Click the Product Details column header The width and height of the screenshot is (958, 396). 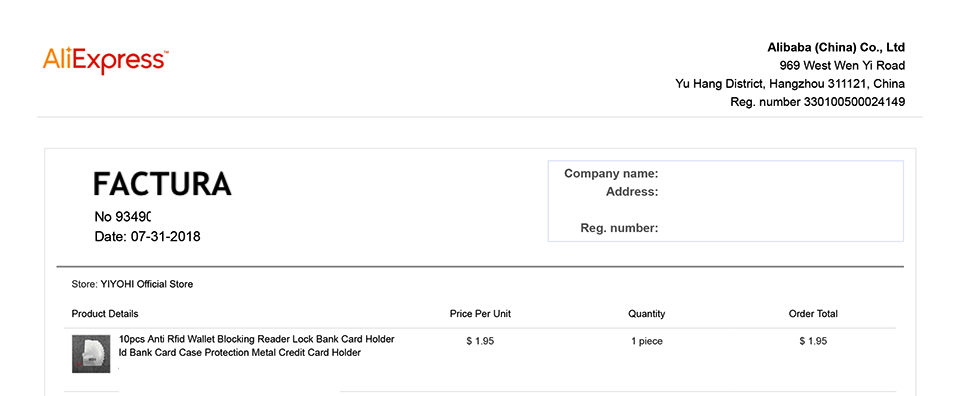[x=105, y=314]
